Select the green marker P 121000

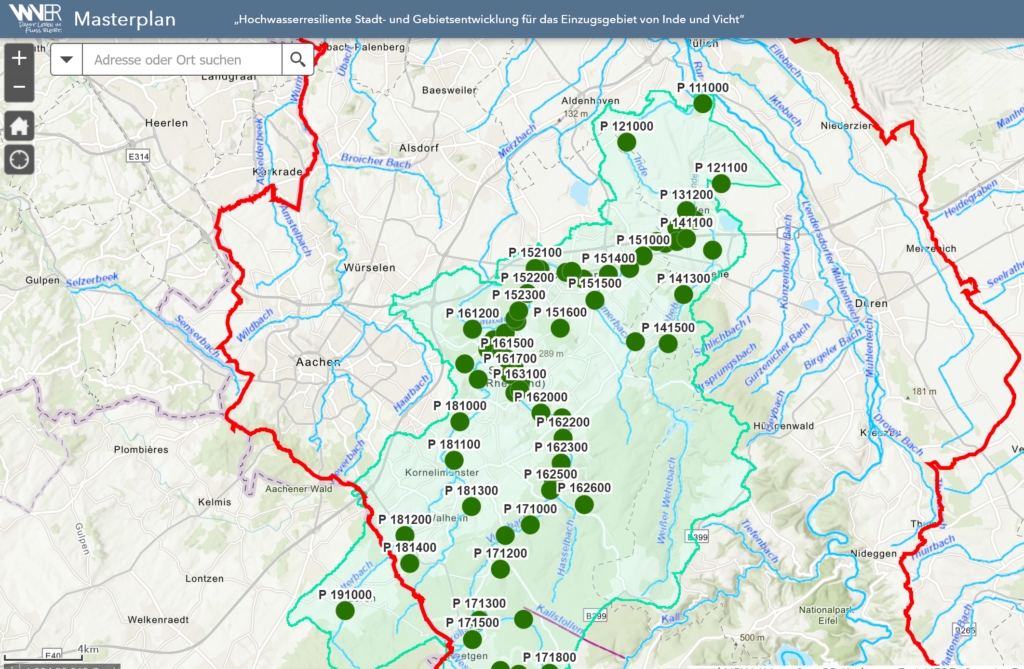coord(627,142)
